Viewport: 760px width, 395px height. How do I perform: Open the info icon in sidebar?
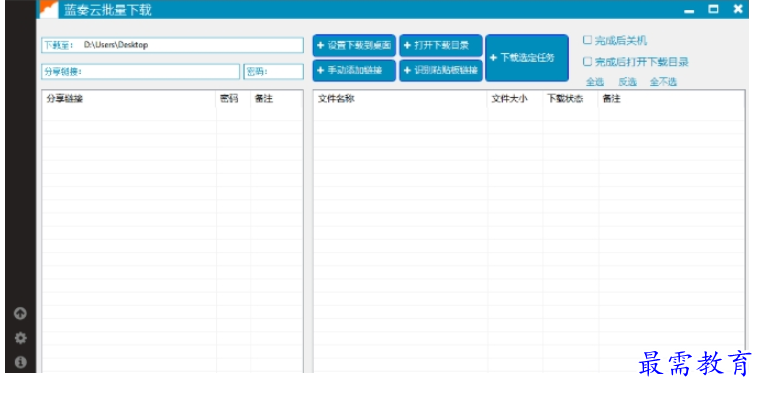click(20, 362)
